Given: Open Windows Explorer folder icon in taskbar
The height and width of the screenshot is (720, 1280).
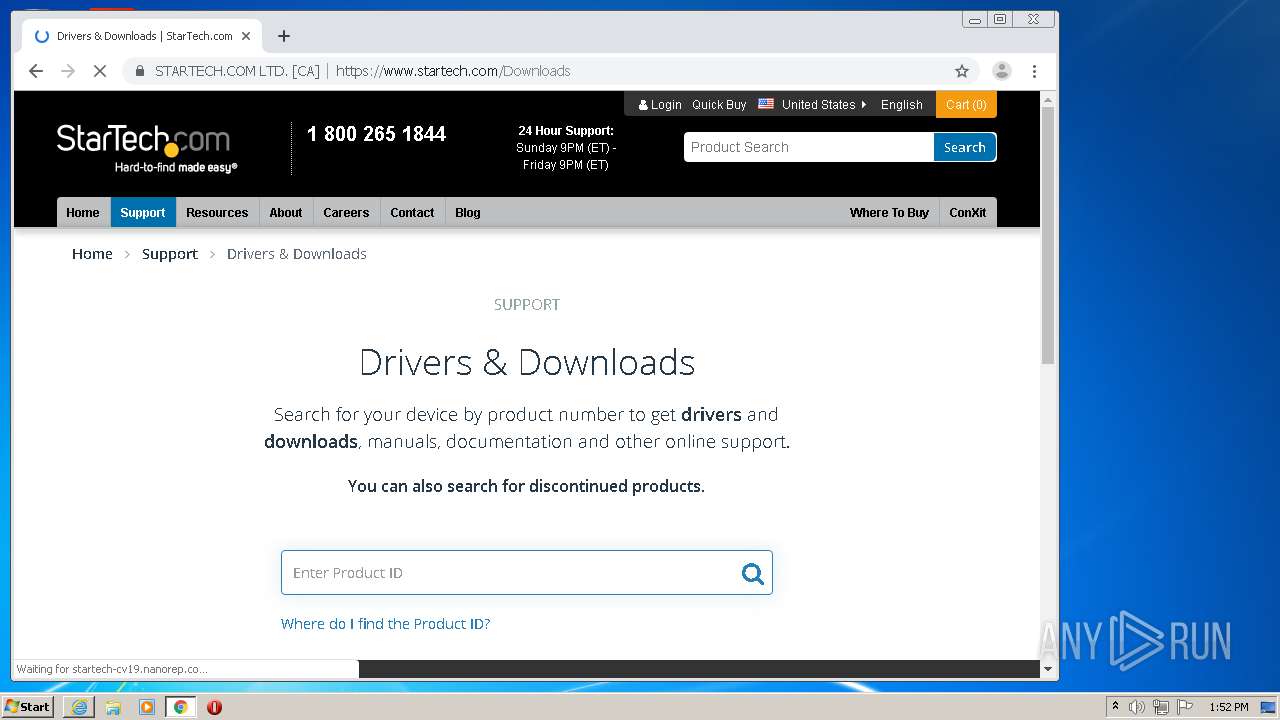Looking at the screenshot, I should tap(113, 707).
